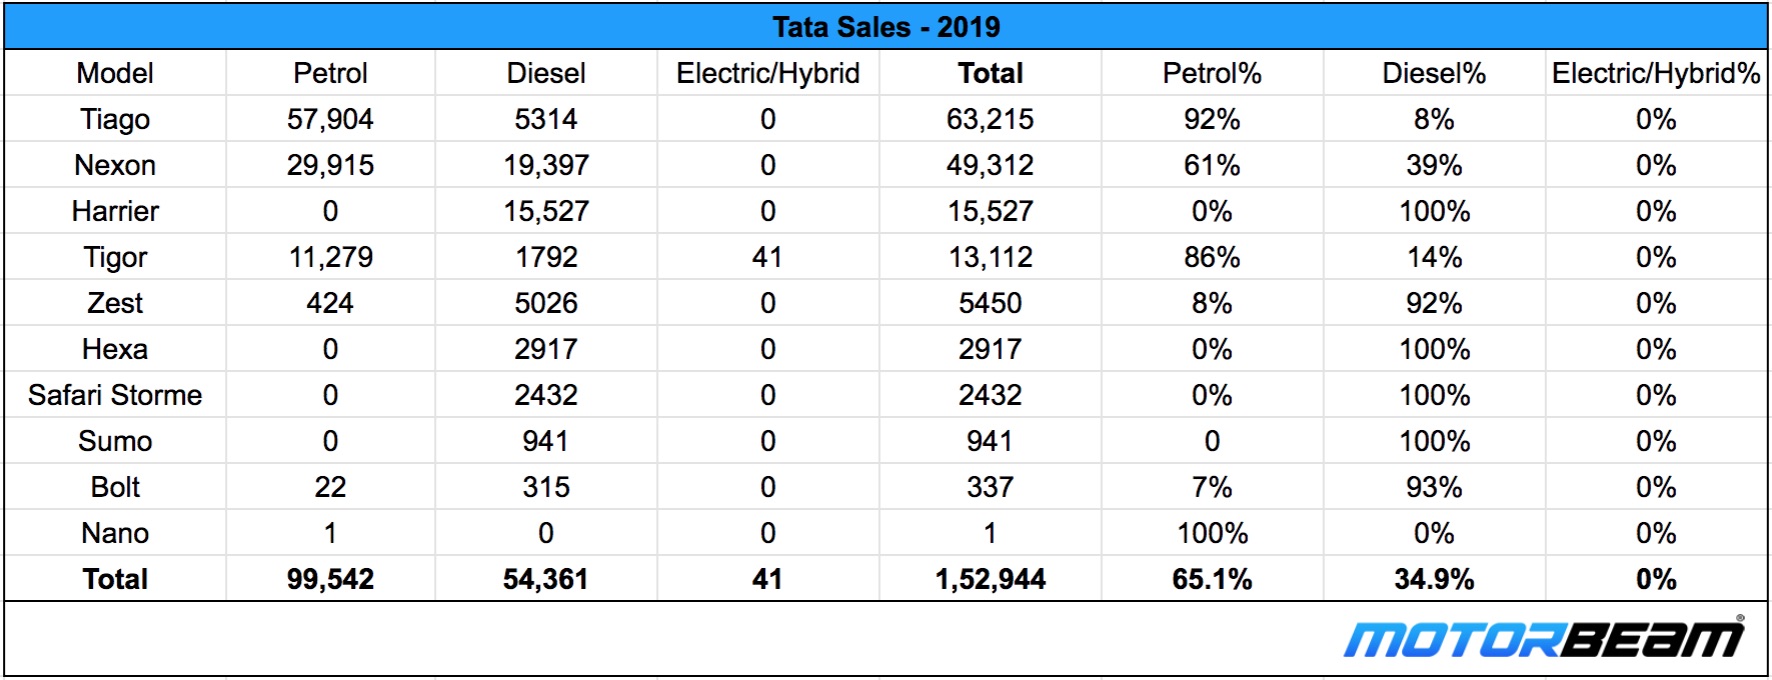The width and height of the screenshot is (1772, 680).
Task: Select the 'Petrol' column header
Action: coord(330,73)
